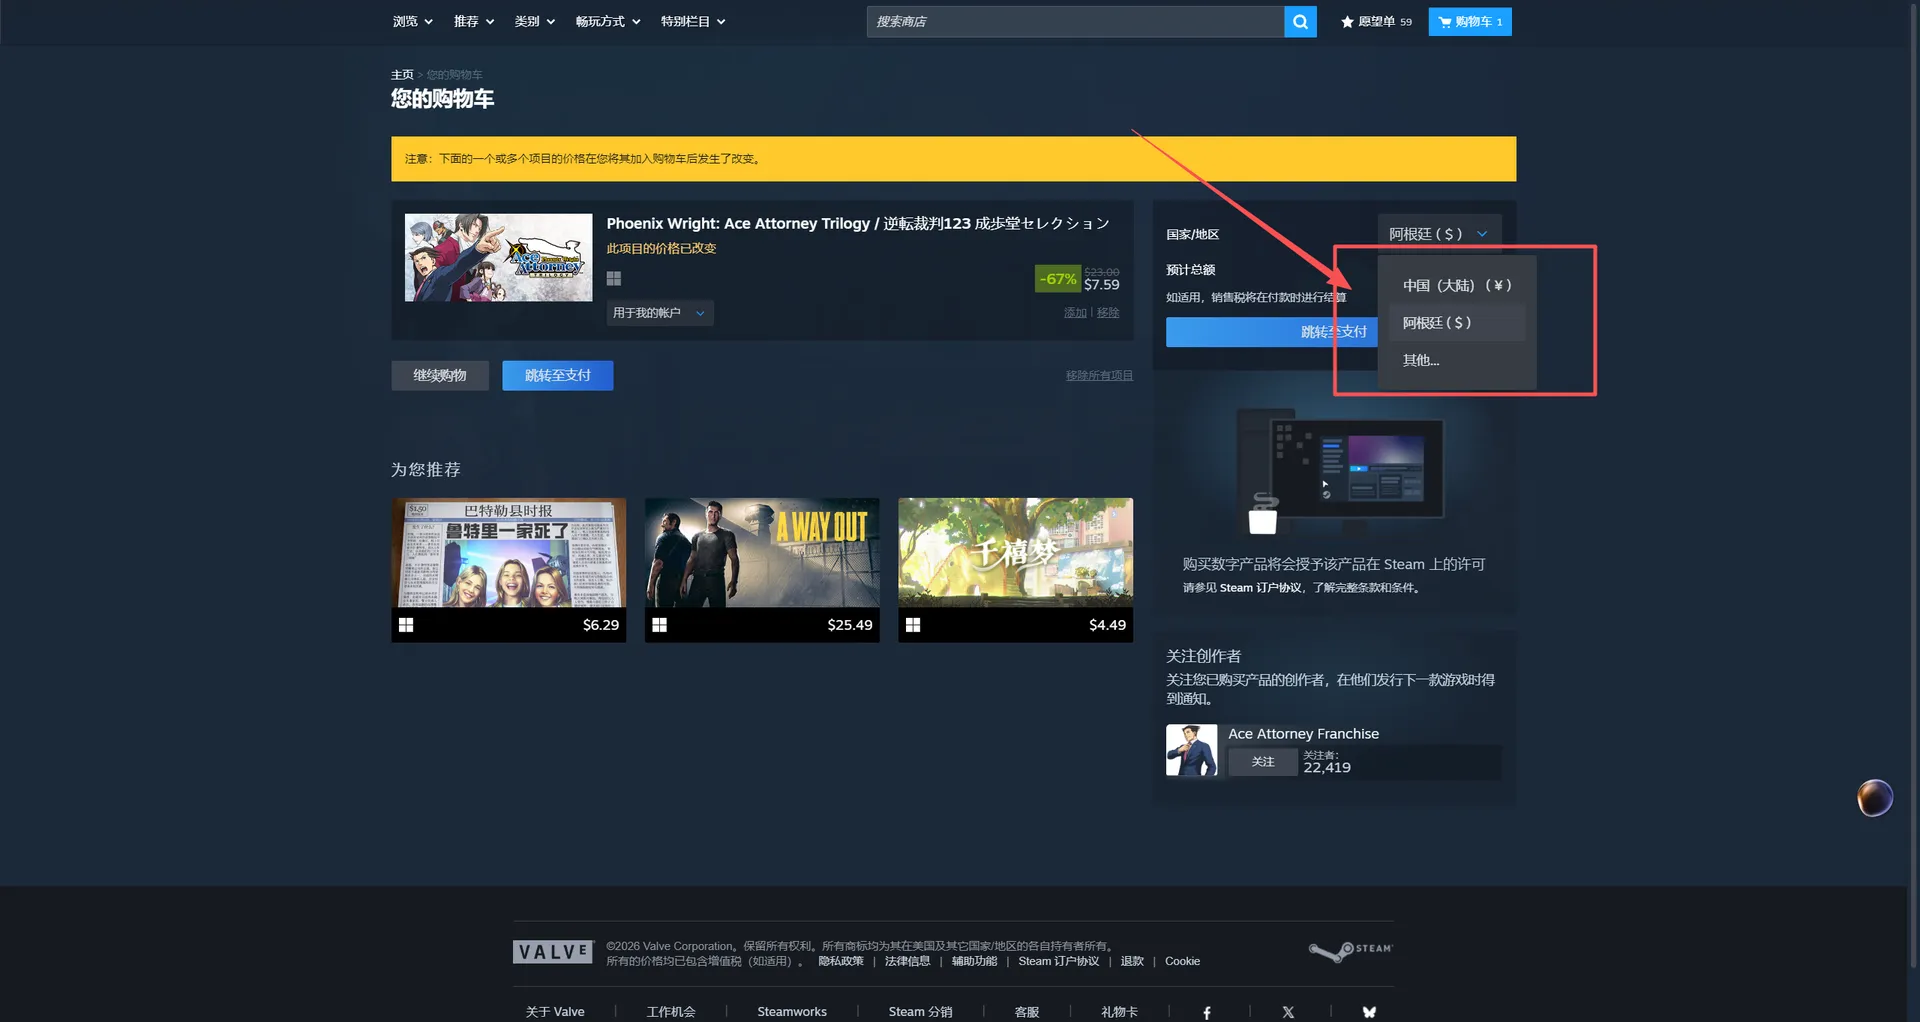Click Windows icon on 千禧梦 card
Image resolution: width=1920 pixels, height=1022 pixels.
913,625
